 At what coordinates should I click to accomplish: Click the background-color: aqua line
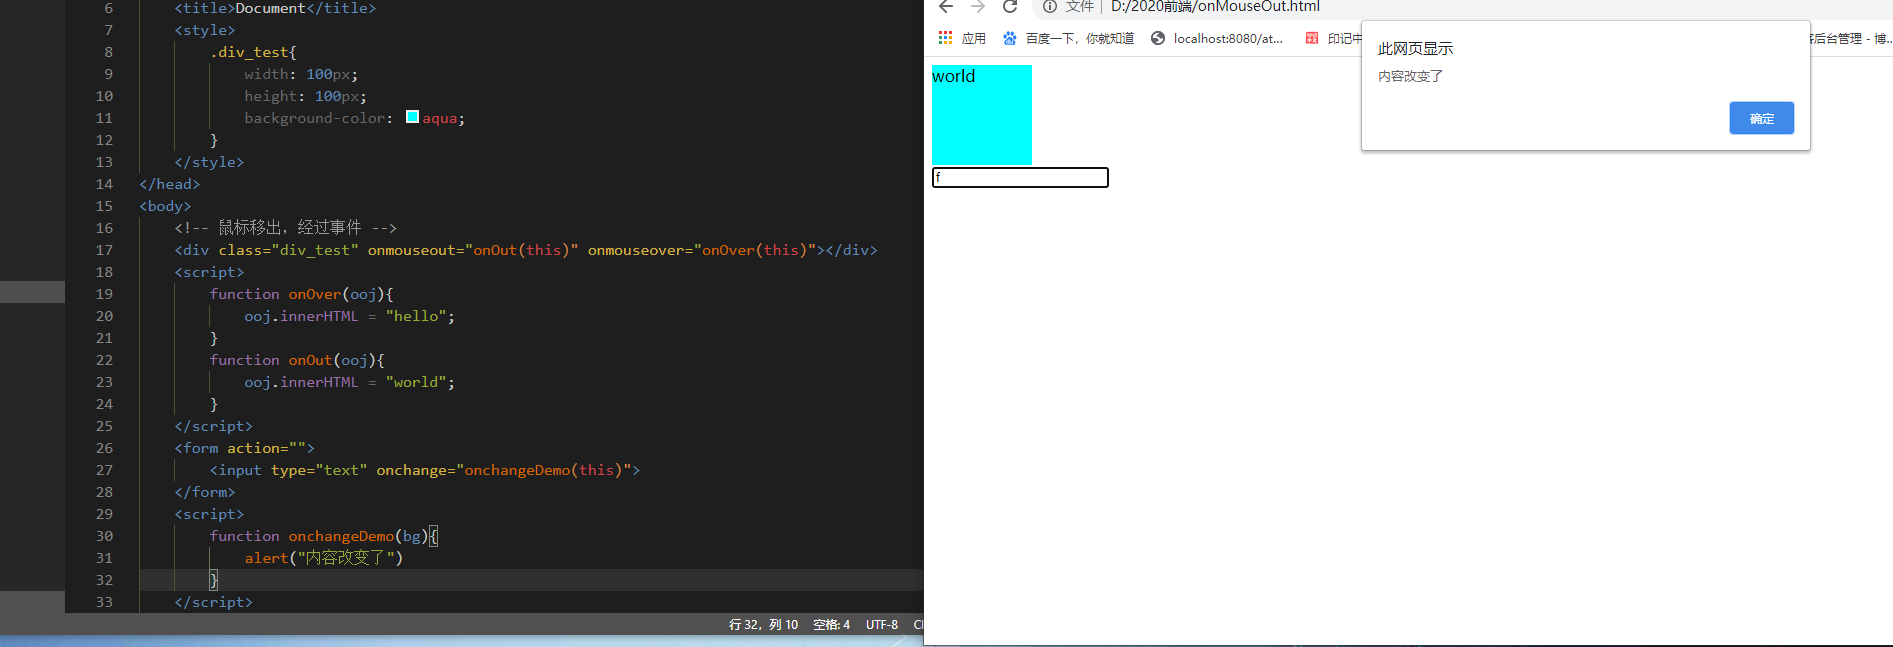click(x=354, y=118)
